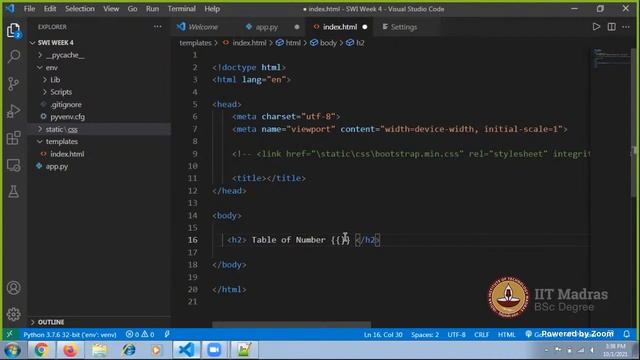Screen dimensions: 640x360
Task: Split the editor to the right
Action: [x=611, y=27]
